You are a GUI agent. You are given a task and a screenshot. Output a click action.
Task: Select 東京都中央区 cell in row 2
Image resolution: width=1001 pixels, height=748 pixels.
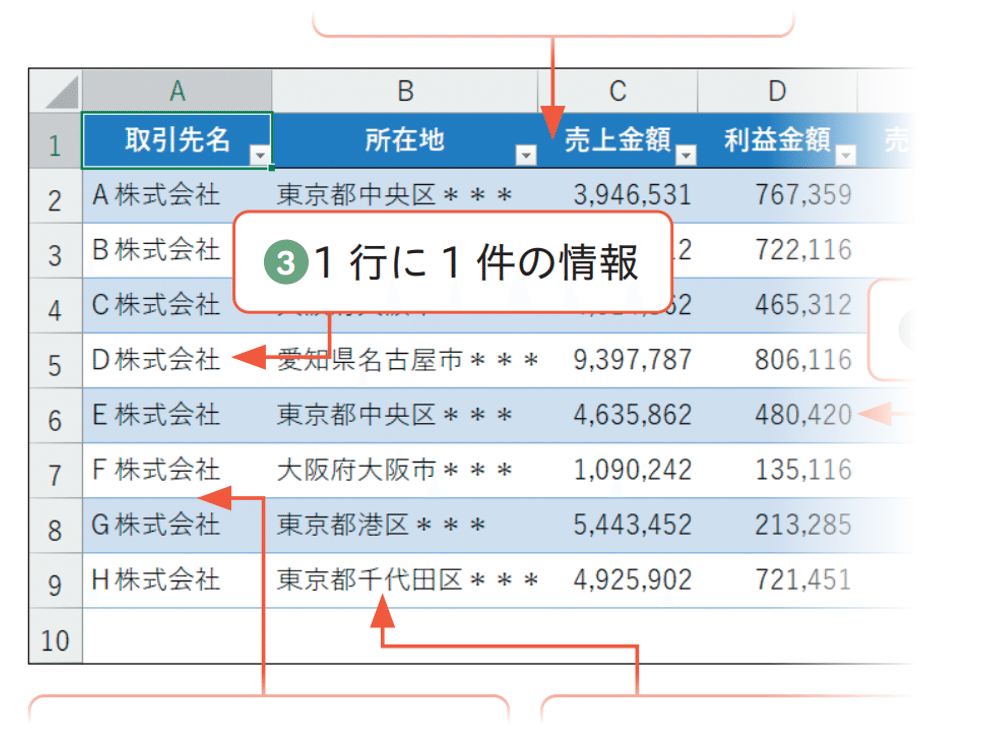(x=405, y=196)
